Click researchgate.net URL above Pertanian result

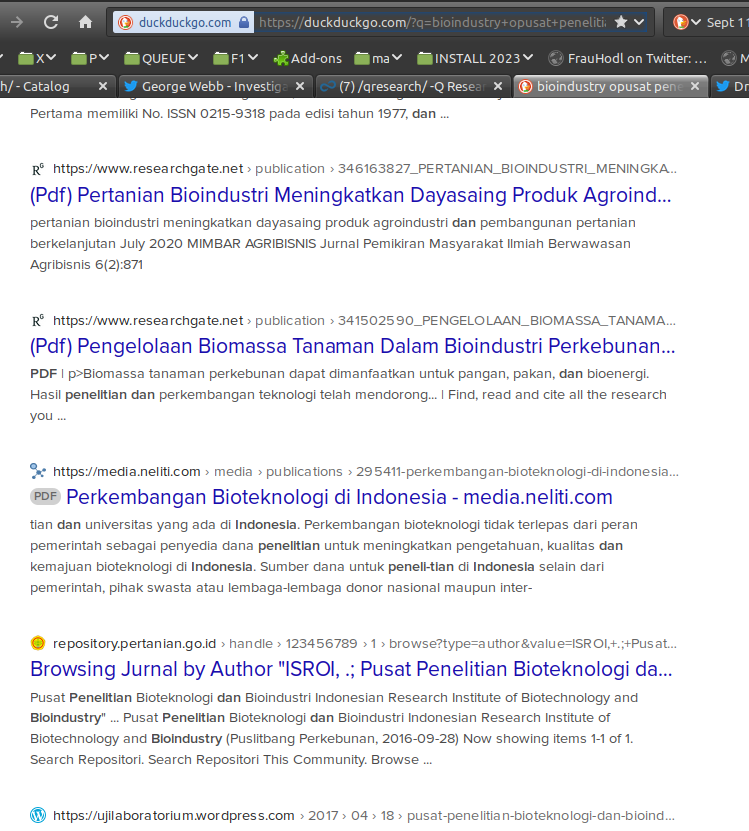coord(148,169)
